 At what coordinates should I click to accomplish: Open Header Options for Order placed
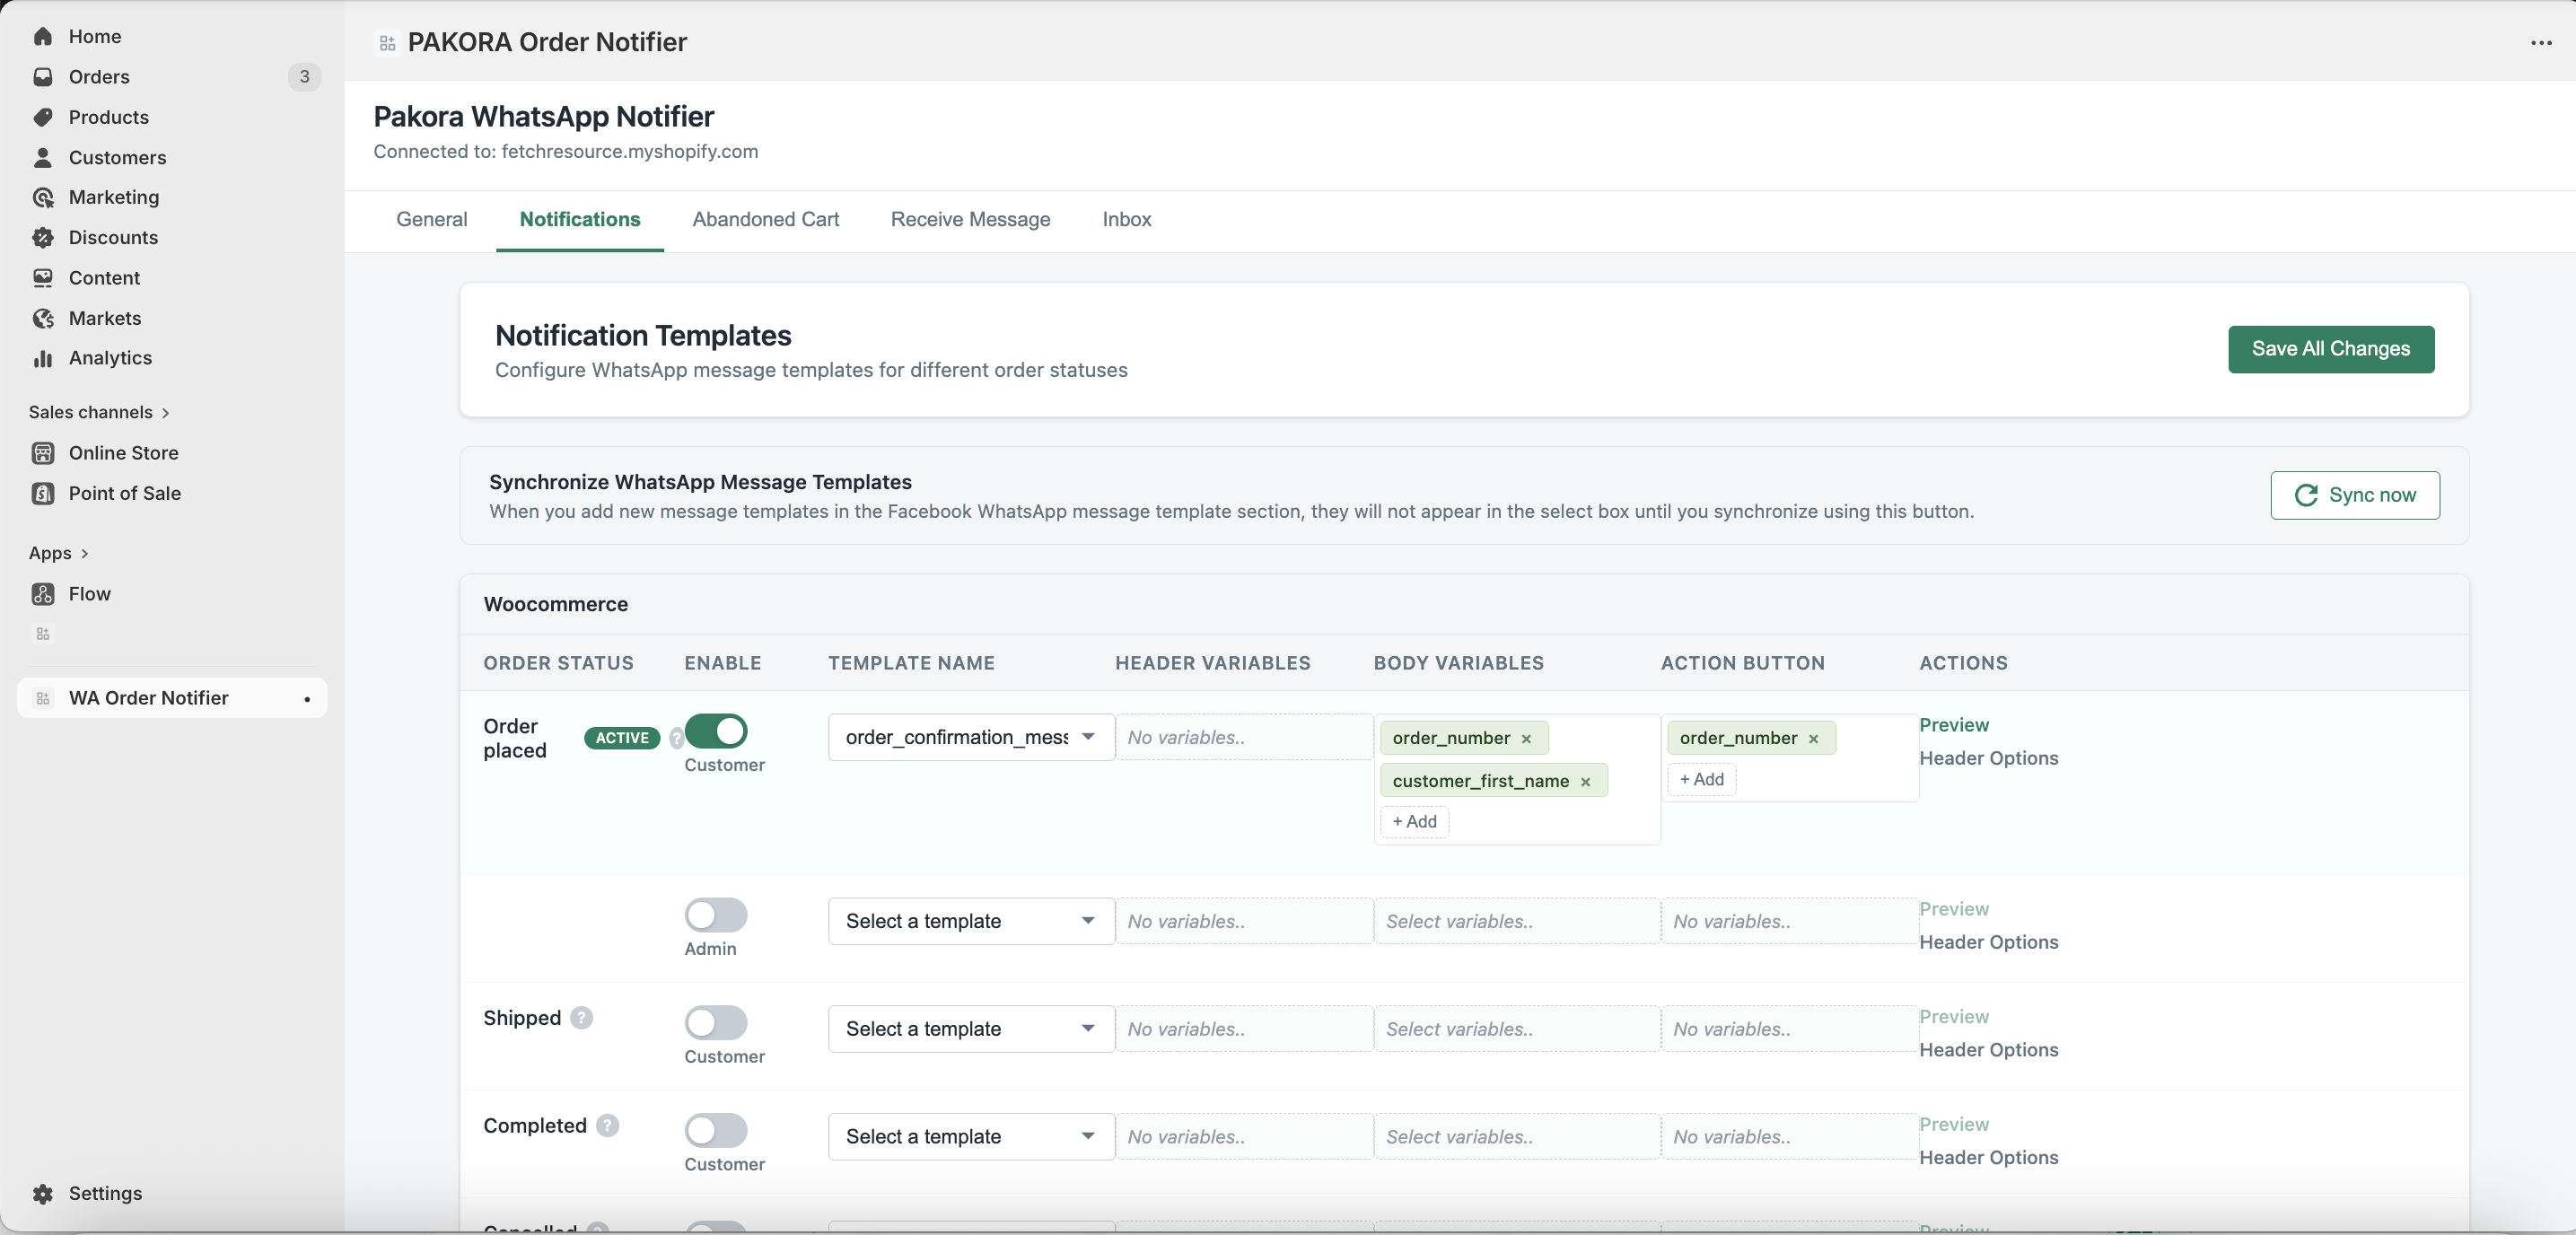[x=1988, y=758]
